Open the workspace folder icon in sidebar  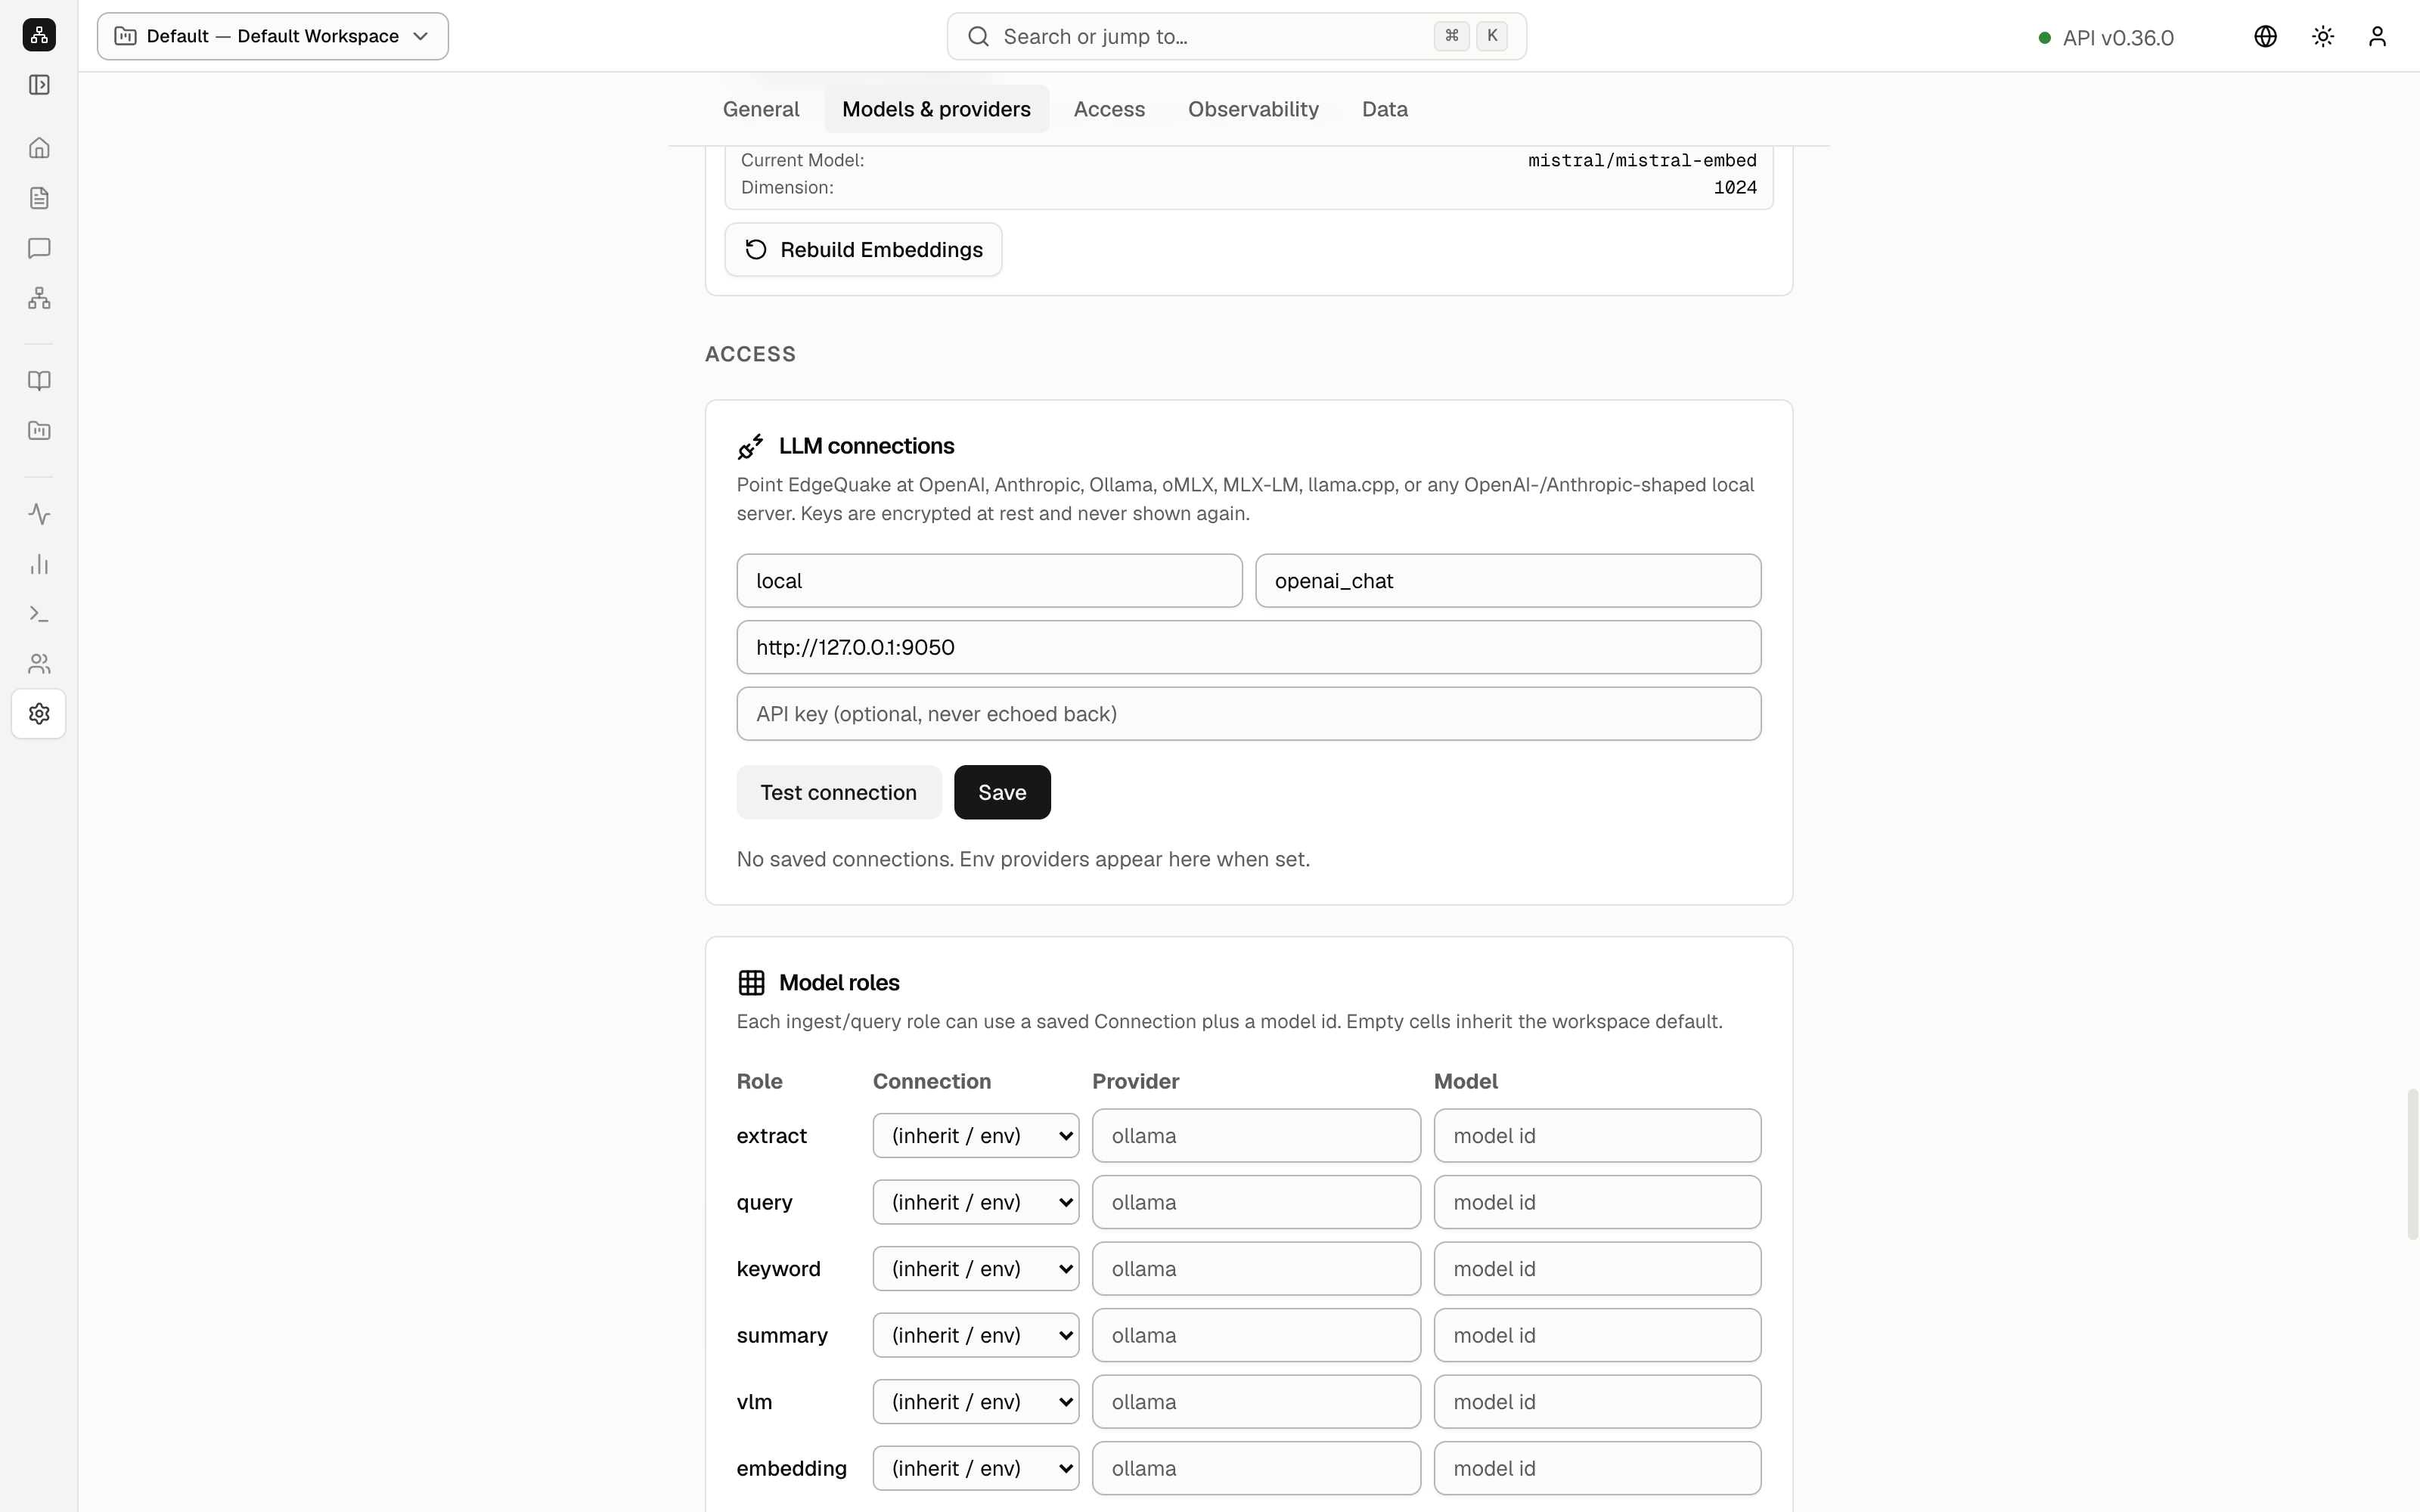point(39,431)
